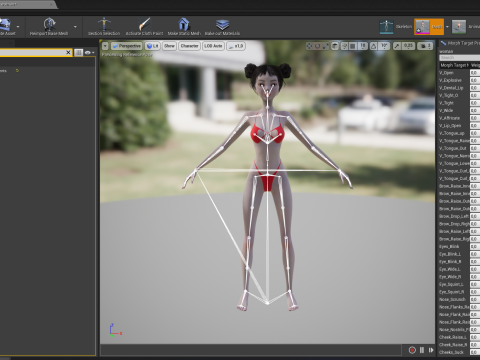The width and height of the screenshot is (480, 360).
Task: Click the Morph Target panel wrench icon
Action: pyautogui.click(x=443, y=43)
